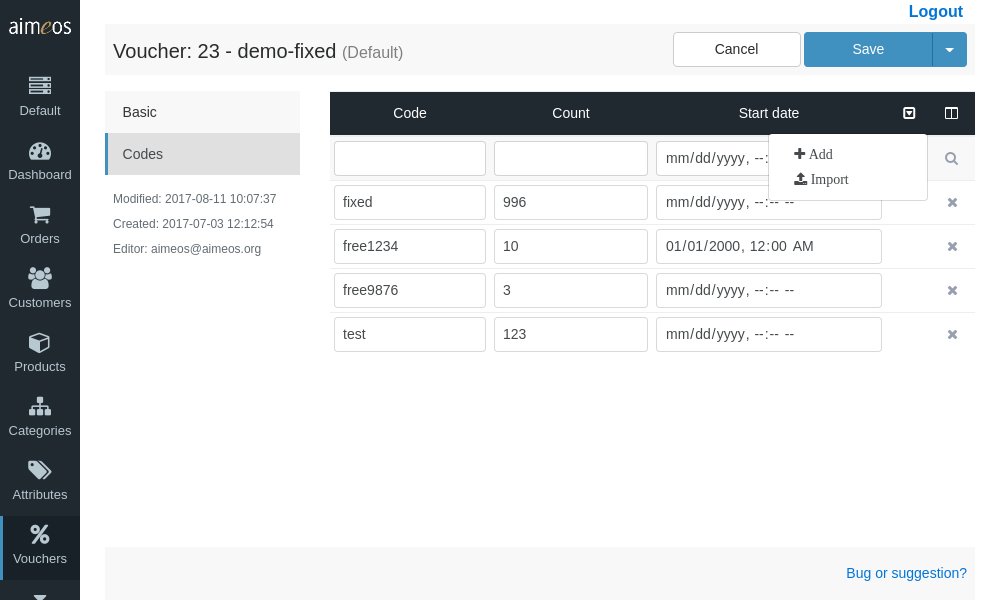Image resolution: width=1000 pixels, height=600 pixels.
Task: Open the table actions caret menu
Action: pos(909,113)
